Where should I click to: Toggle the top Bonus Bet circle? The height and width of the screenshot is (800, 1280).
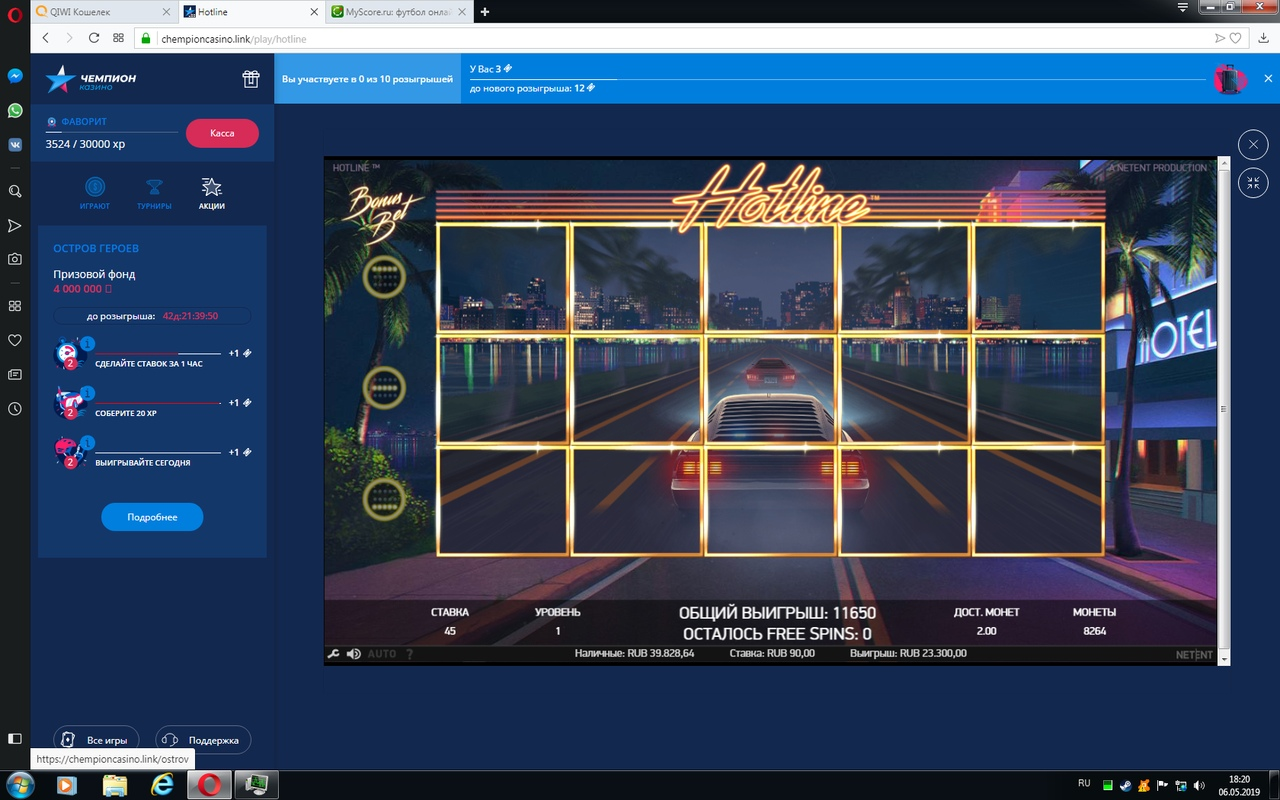(x=382, y=279)
